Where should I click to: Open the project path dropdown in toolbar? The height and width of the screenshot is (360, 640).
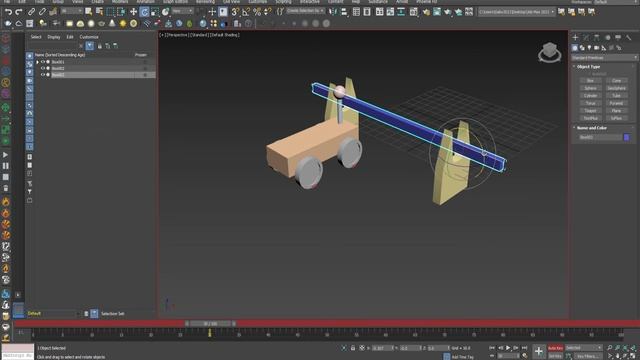[516, 12]
